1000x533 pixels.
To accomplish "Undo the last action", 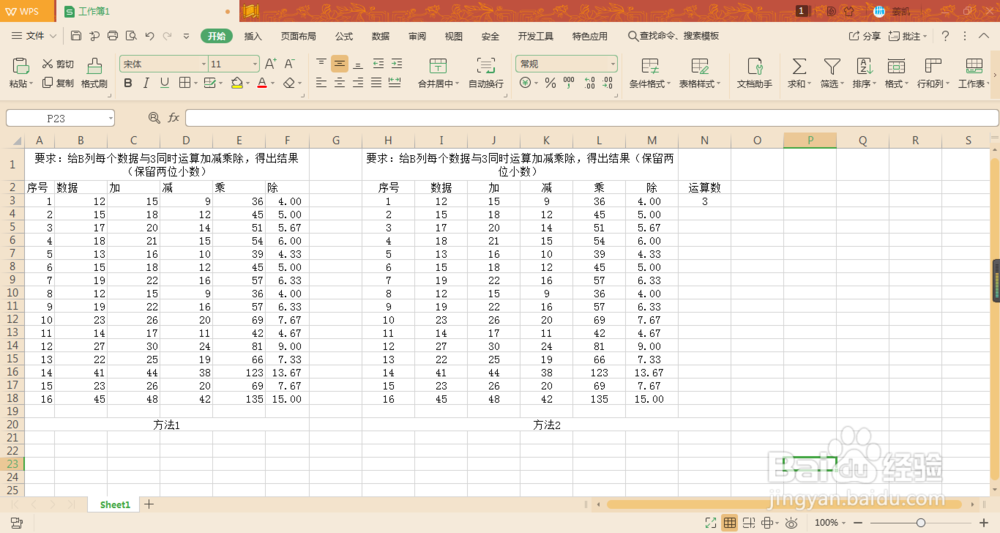I will (150, 36).
